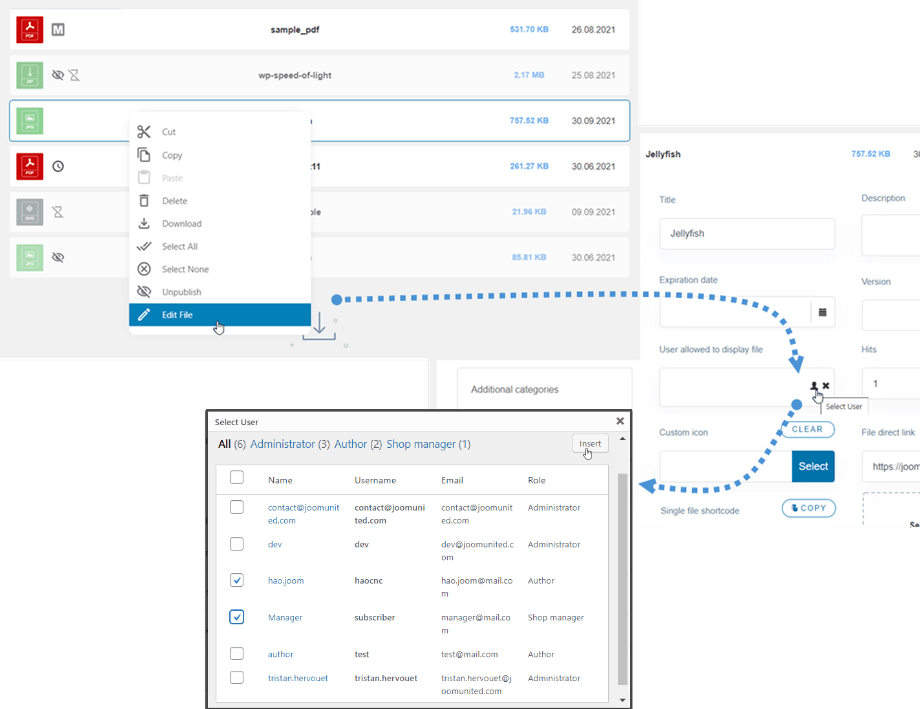920x709 pixels.
Task: Click the calendar icon beside Expiration date
Action: [822, 312]
